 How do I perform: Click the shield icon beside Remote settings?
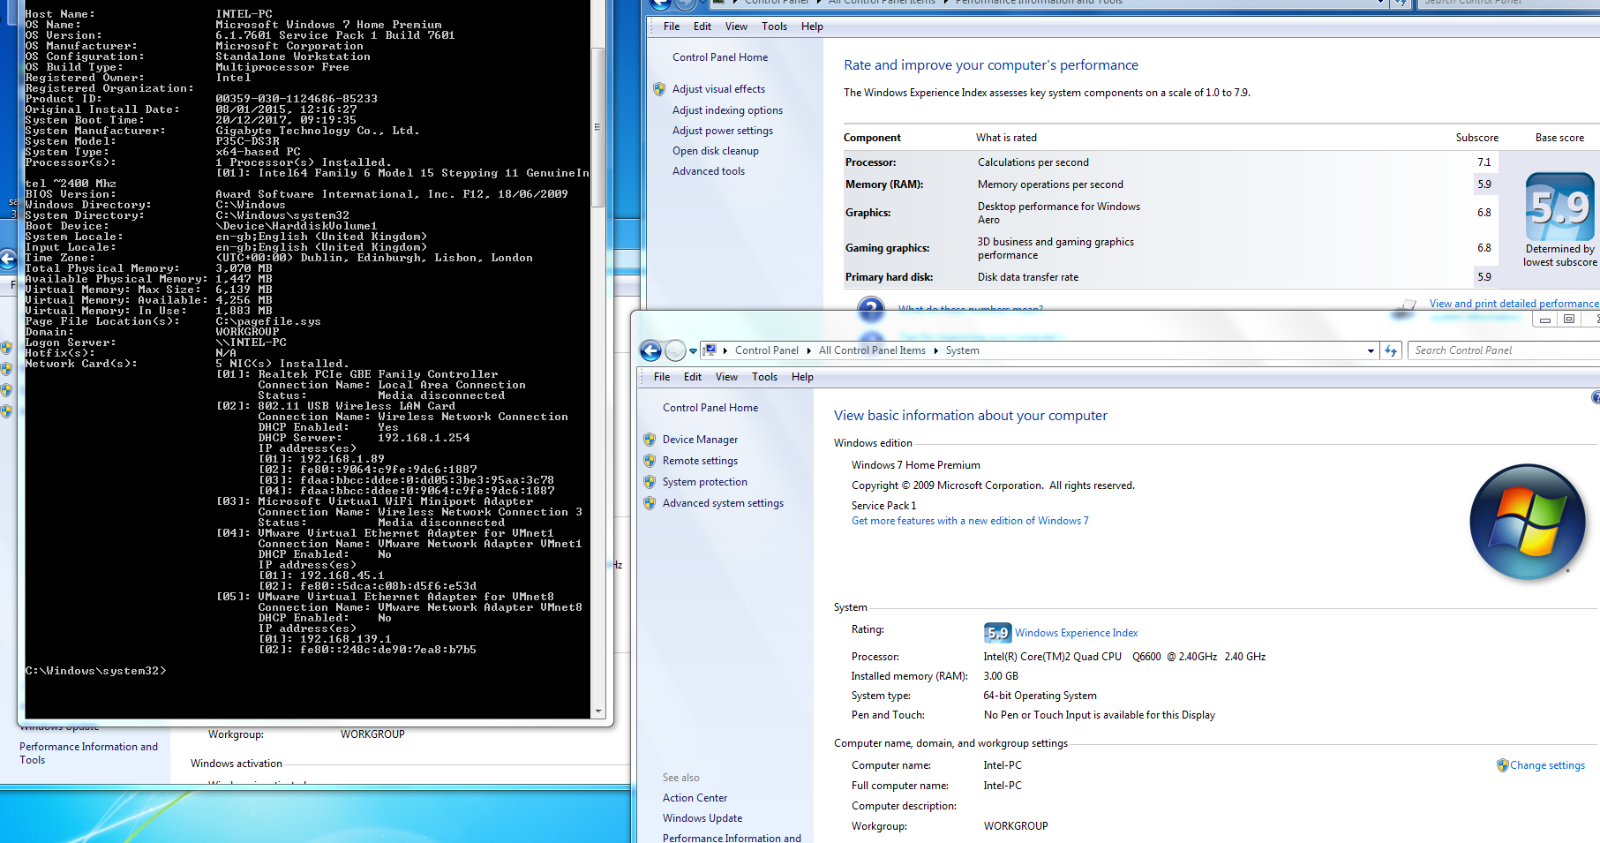click(650, 461)
